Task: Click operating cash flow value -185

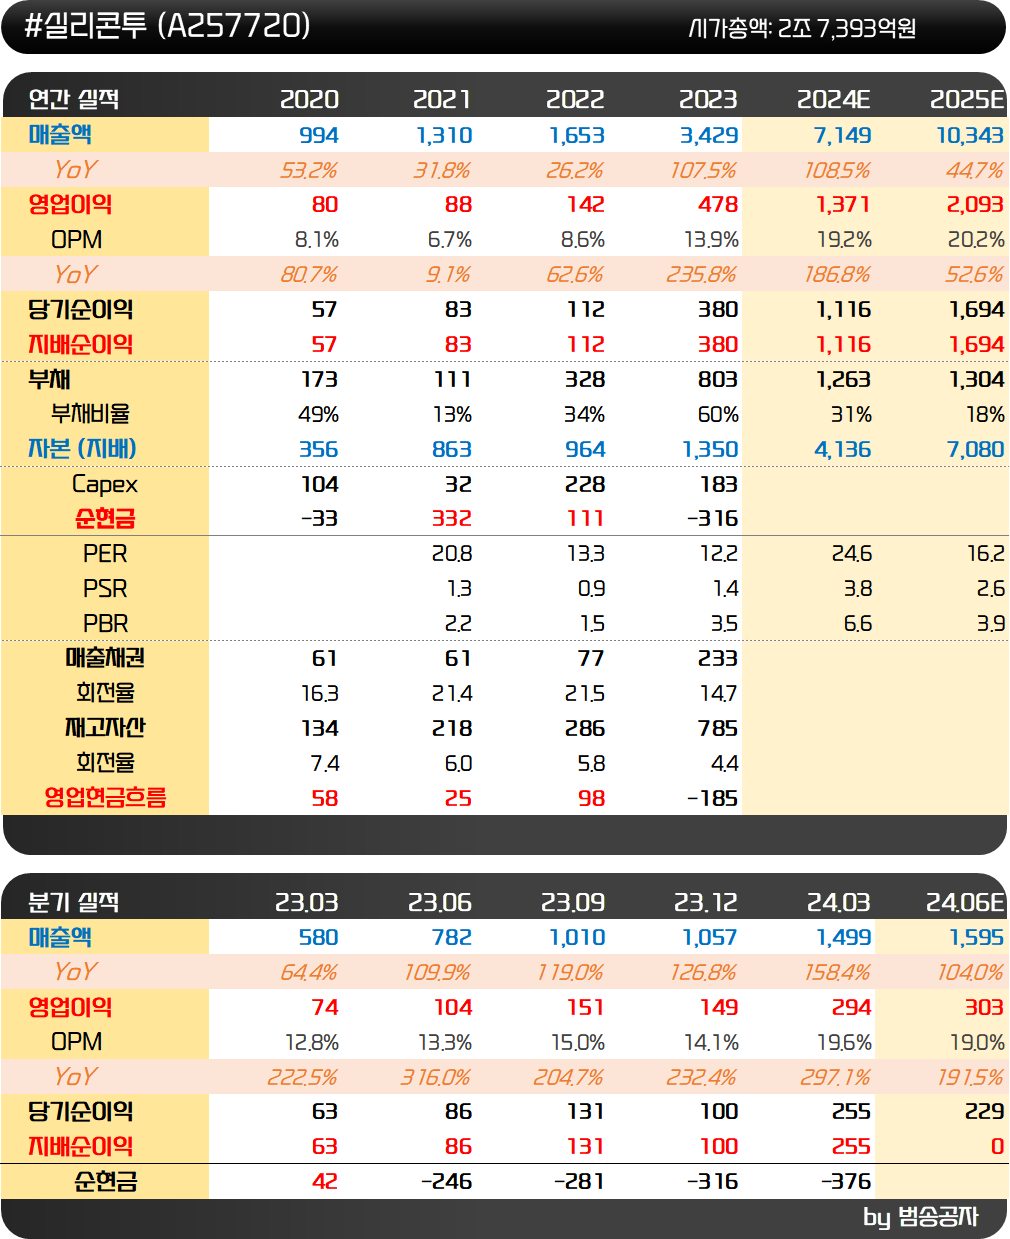Action: click(x=712, y=798)
